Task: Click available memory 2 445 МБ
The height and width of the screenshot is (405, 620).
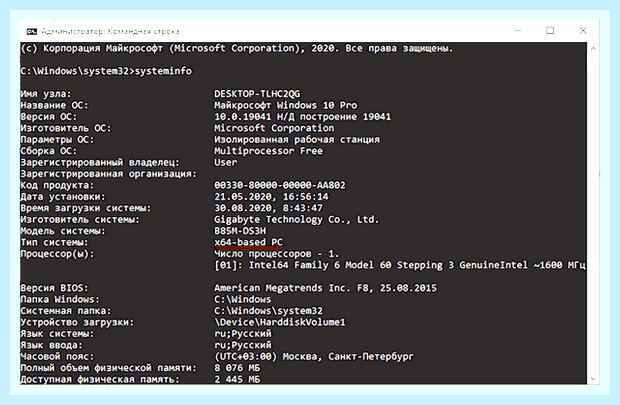Action: [237, 380]
